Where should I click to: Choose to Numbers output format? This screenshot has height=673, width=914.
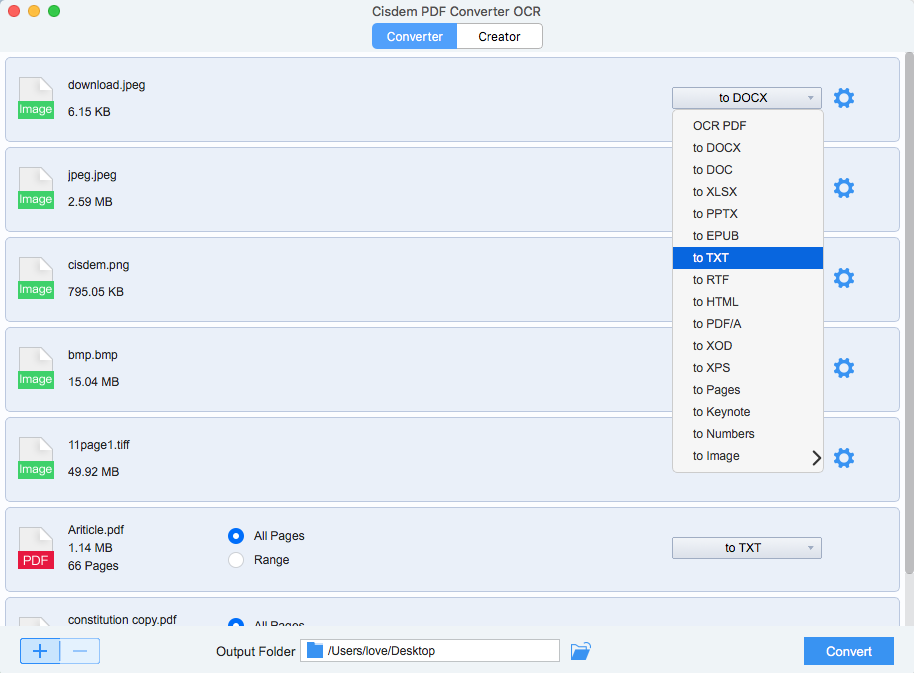tap(748, 434)
